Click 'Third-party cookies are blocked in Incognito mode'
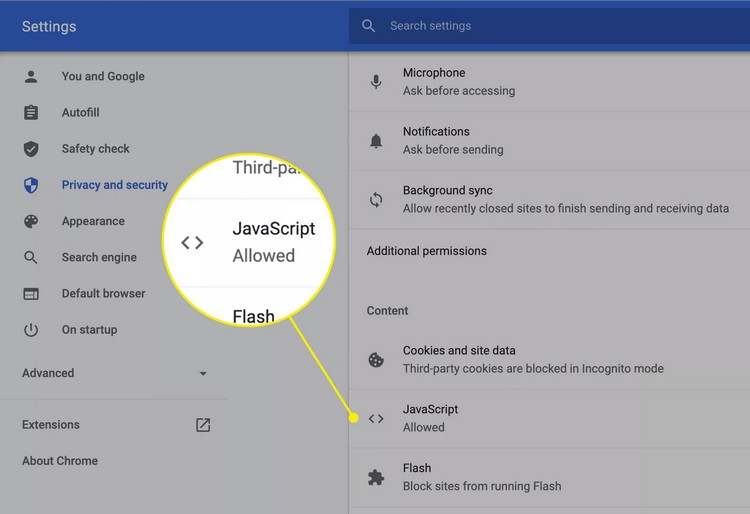 click(x=533, y=369)
